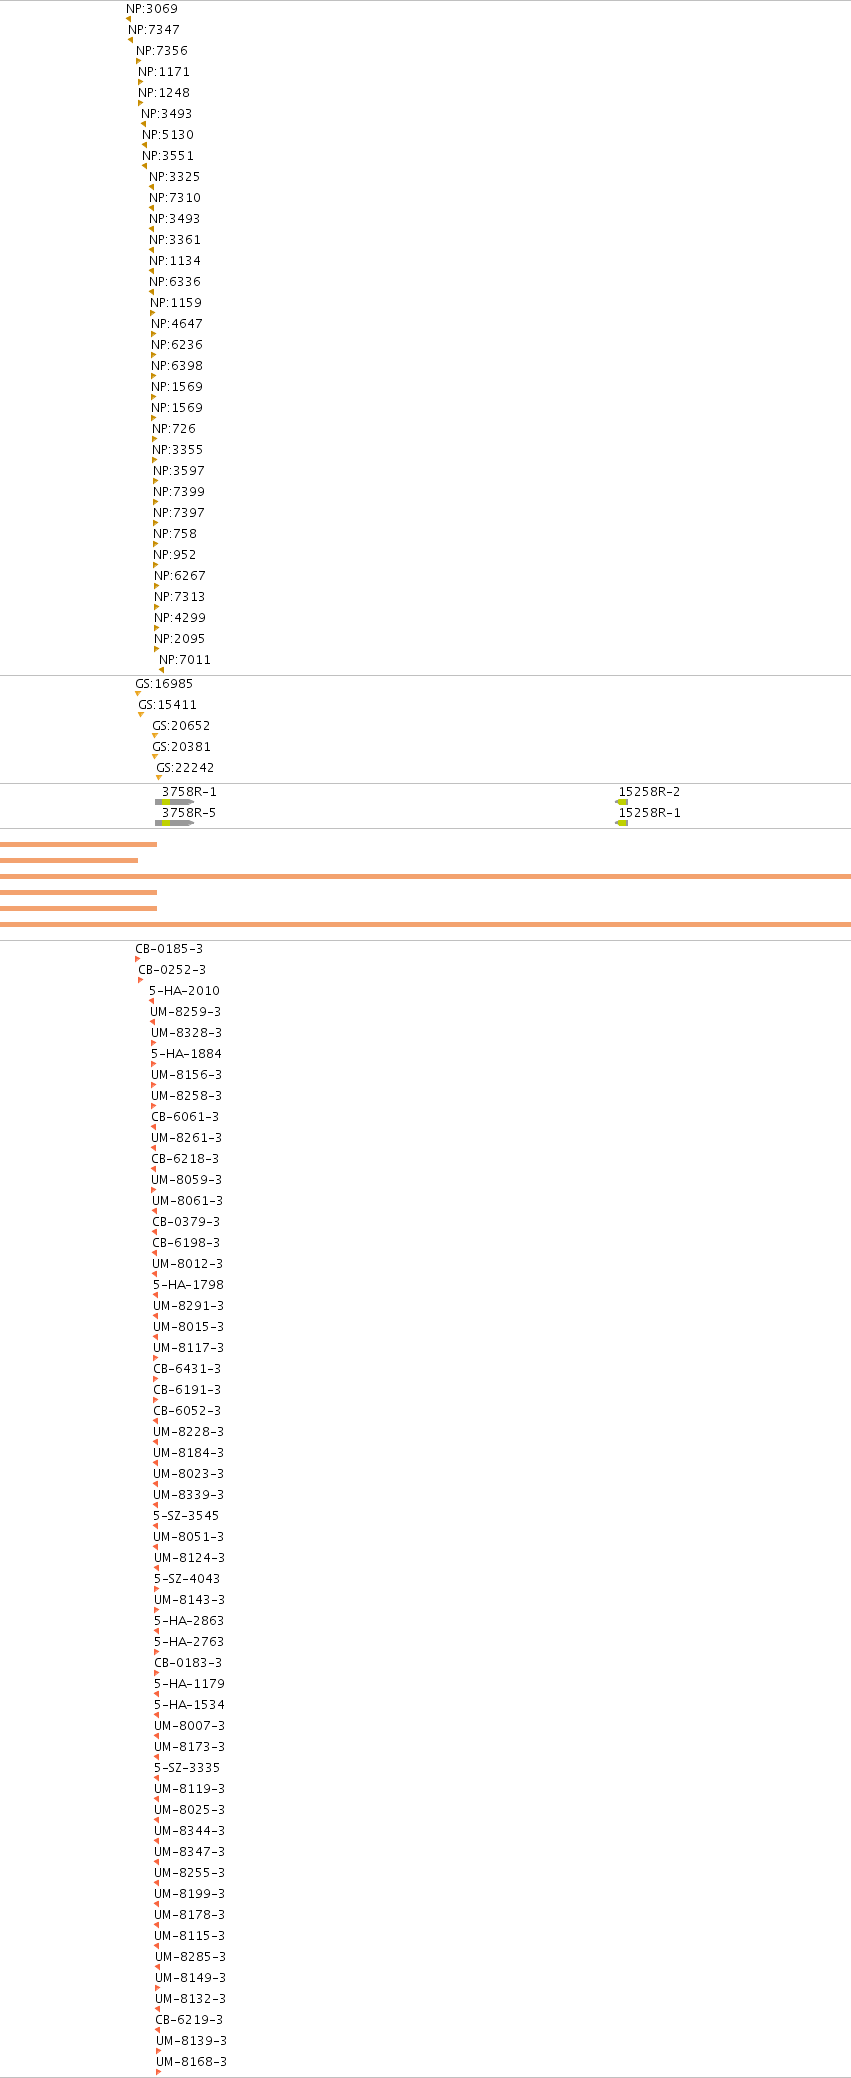Click the NP:952 feature
This screenshot has width=851, height=2078.
(x=175, y=555)
